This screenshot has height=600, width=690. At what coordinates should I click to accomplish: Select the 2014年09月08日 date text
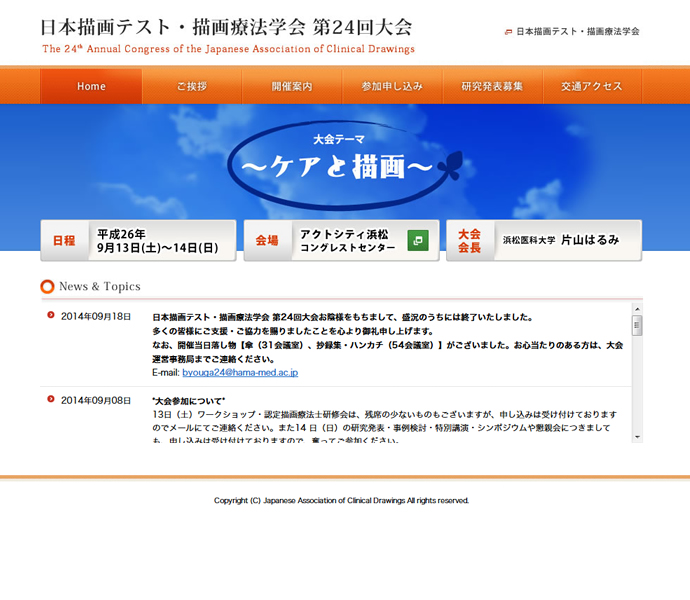(x=96, y=401)
